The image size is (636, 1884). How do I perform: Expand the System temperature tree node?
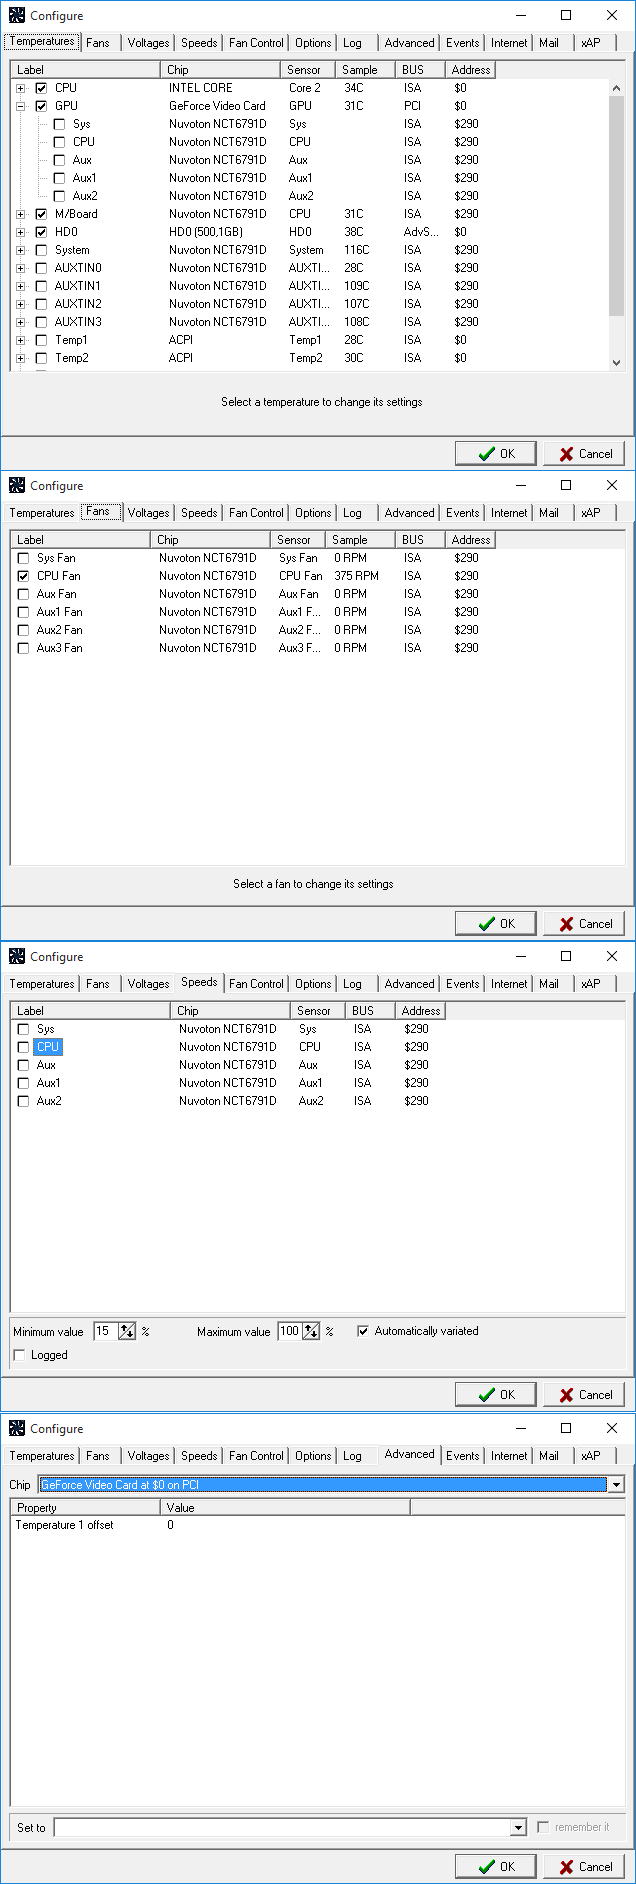click(x=21, y=250)
